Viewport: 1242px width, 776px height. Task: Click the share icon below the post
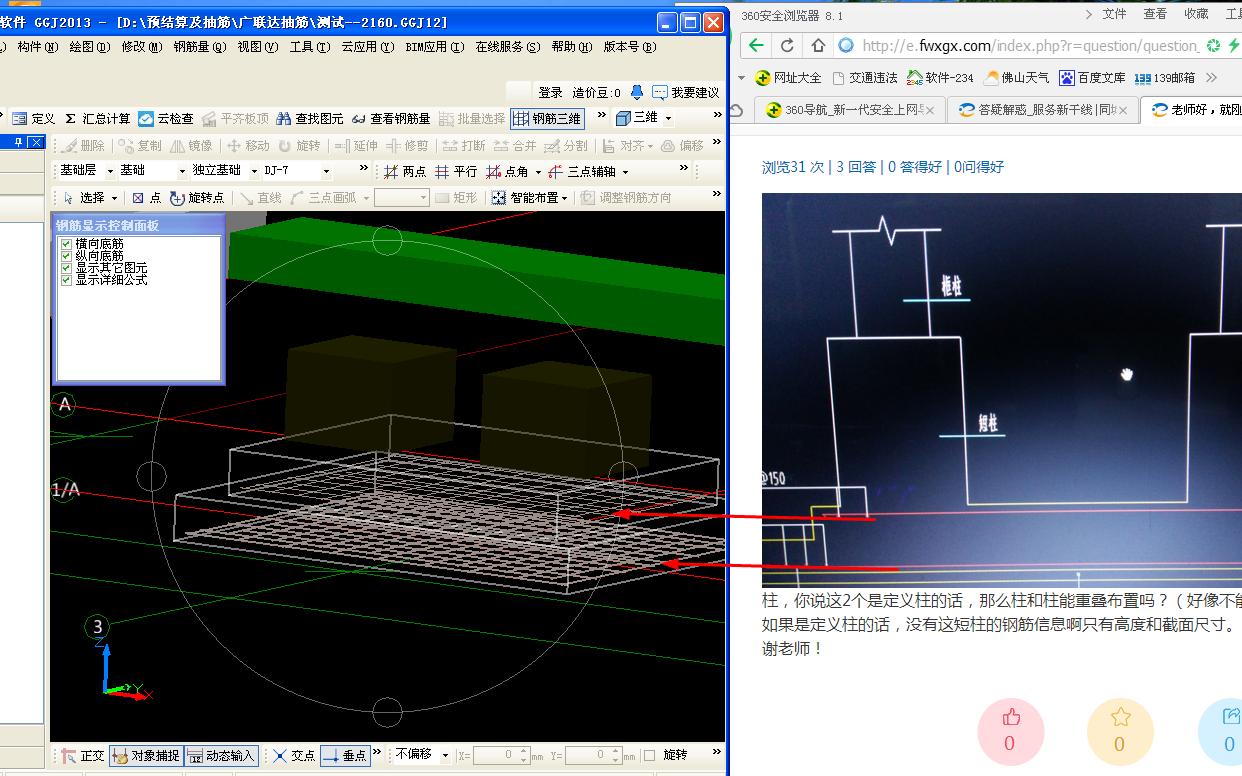tap(1231, 717)
